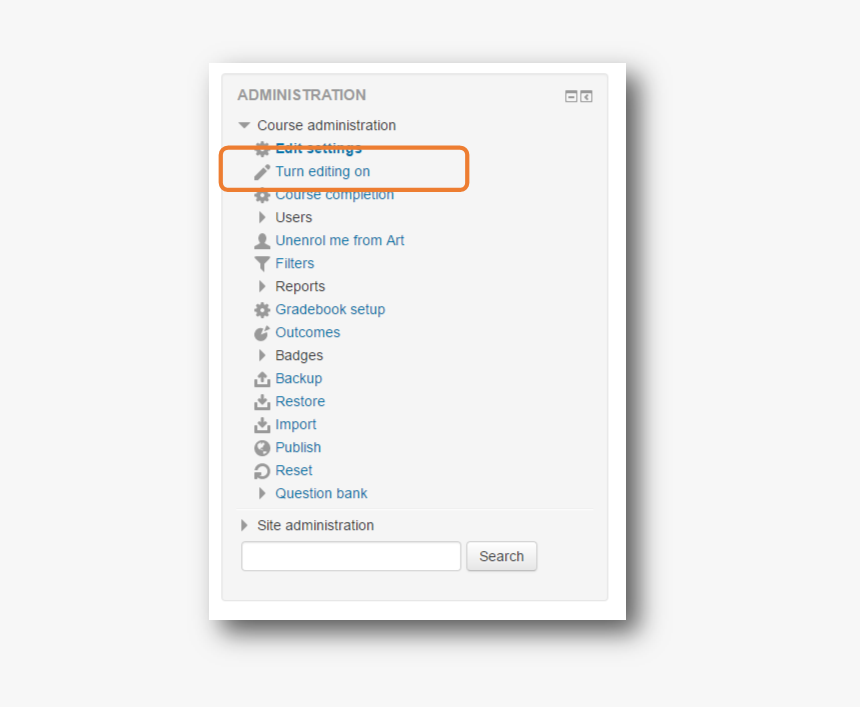Select the gear icon beside Edit settings

262,148
